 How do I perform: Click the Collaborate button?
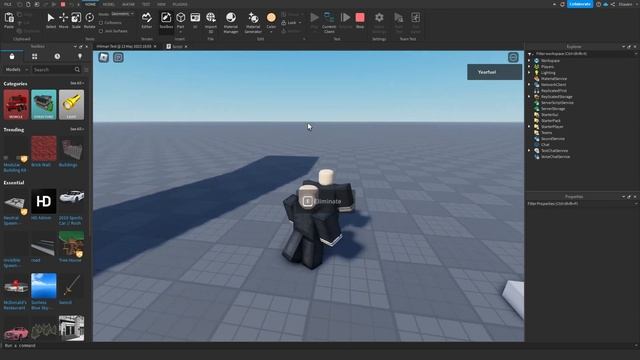(x=580, y=4)
